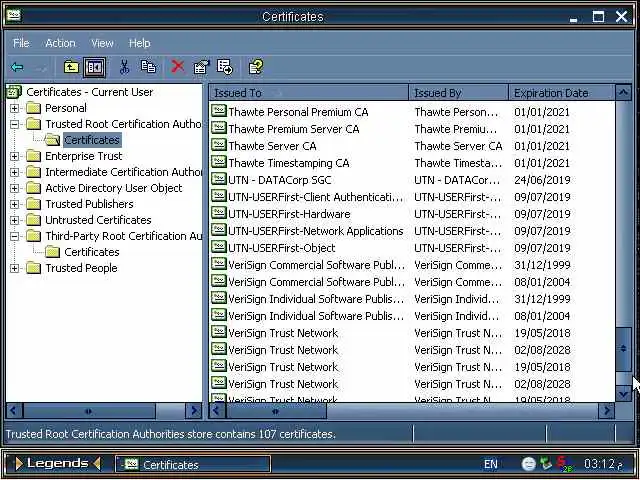This screenshot has width=640, height=480.
Task: Click the UTN - DATACorp SGC certificate icon
Action: tap(219, 179)
